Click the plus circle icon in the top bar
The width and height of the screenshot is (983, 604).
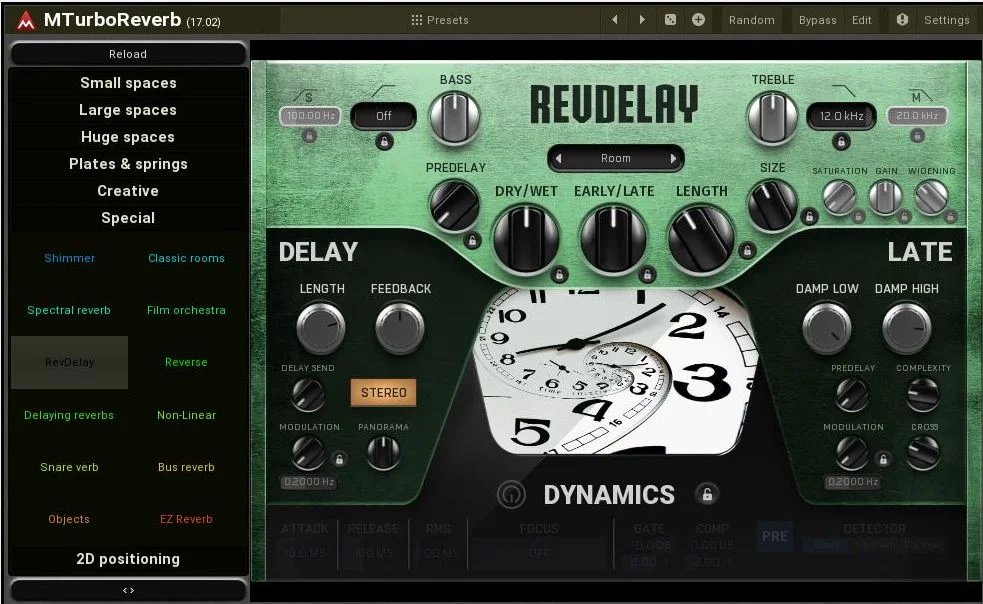[x=698, y=20]
